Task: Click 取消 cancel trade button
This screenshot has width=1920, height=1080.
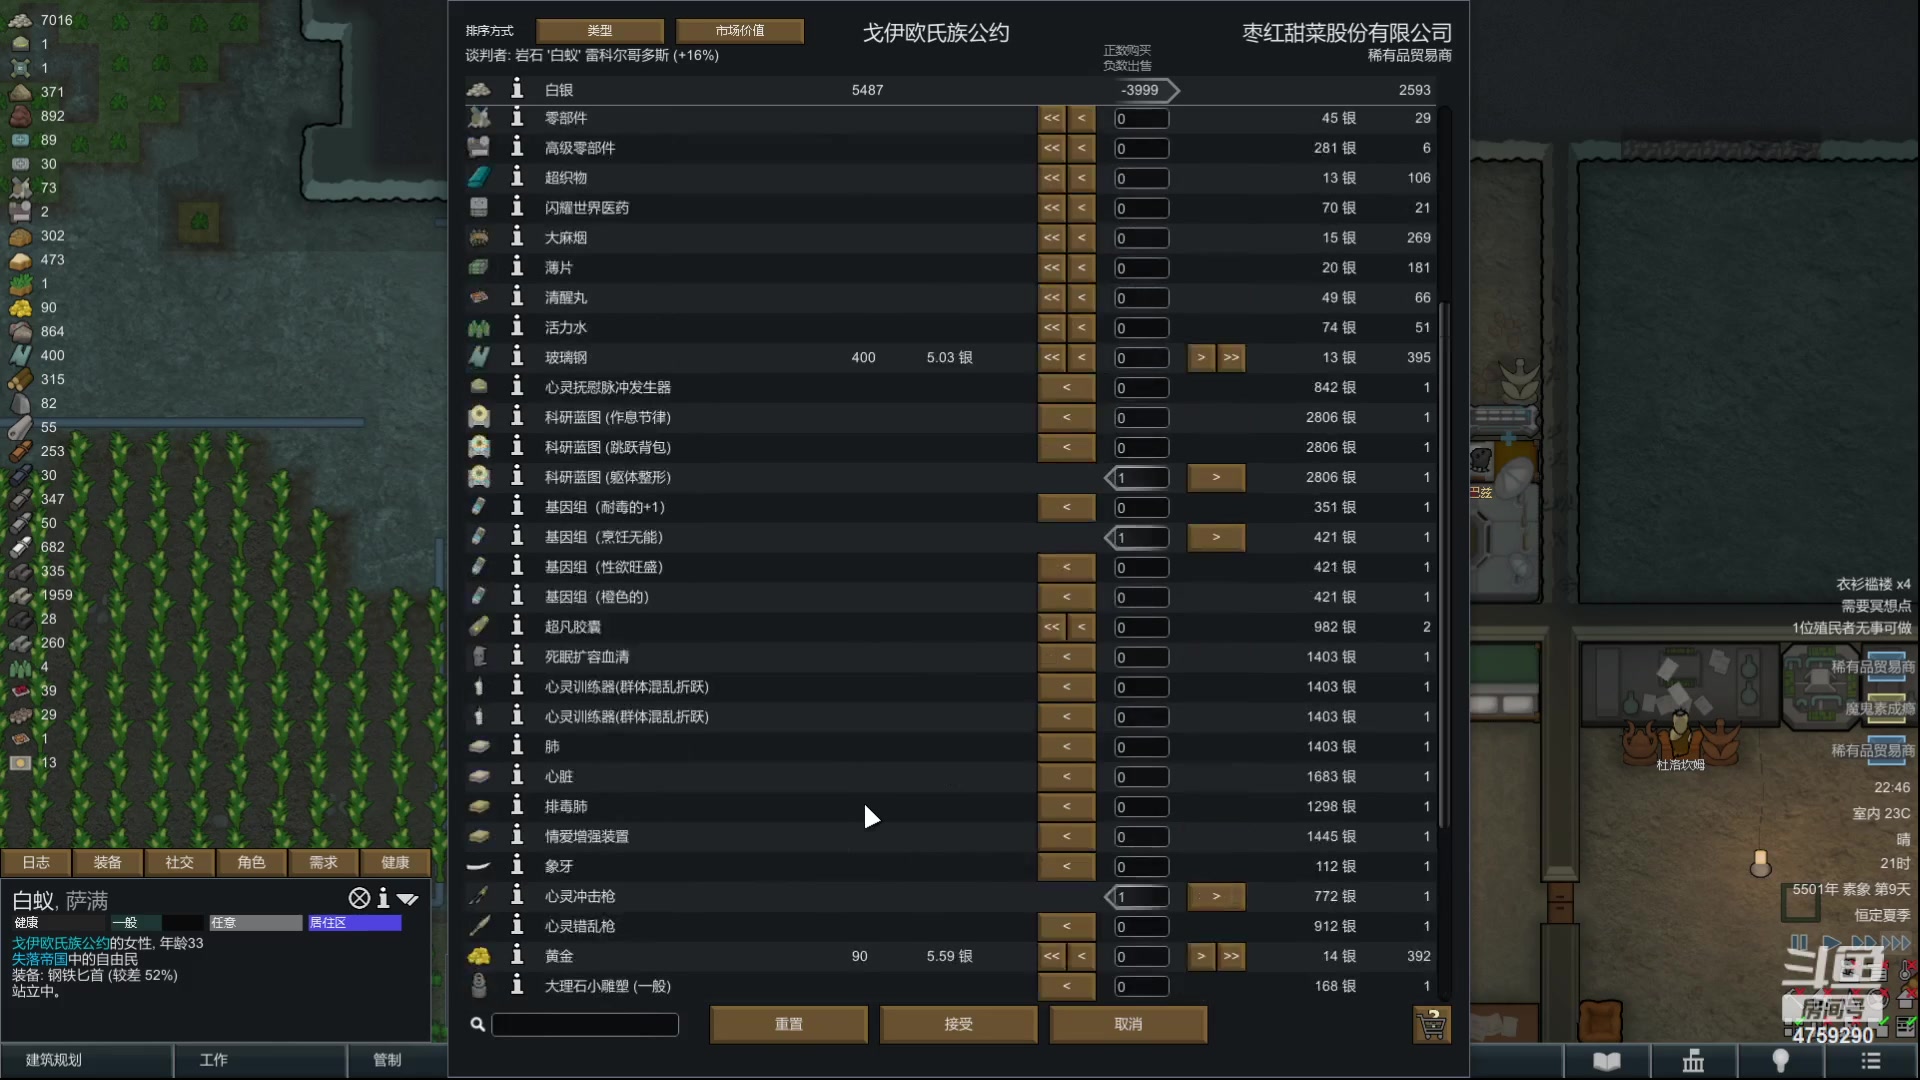Action: point(1129,1024)
